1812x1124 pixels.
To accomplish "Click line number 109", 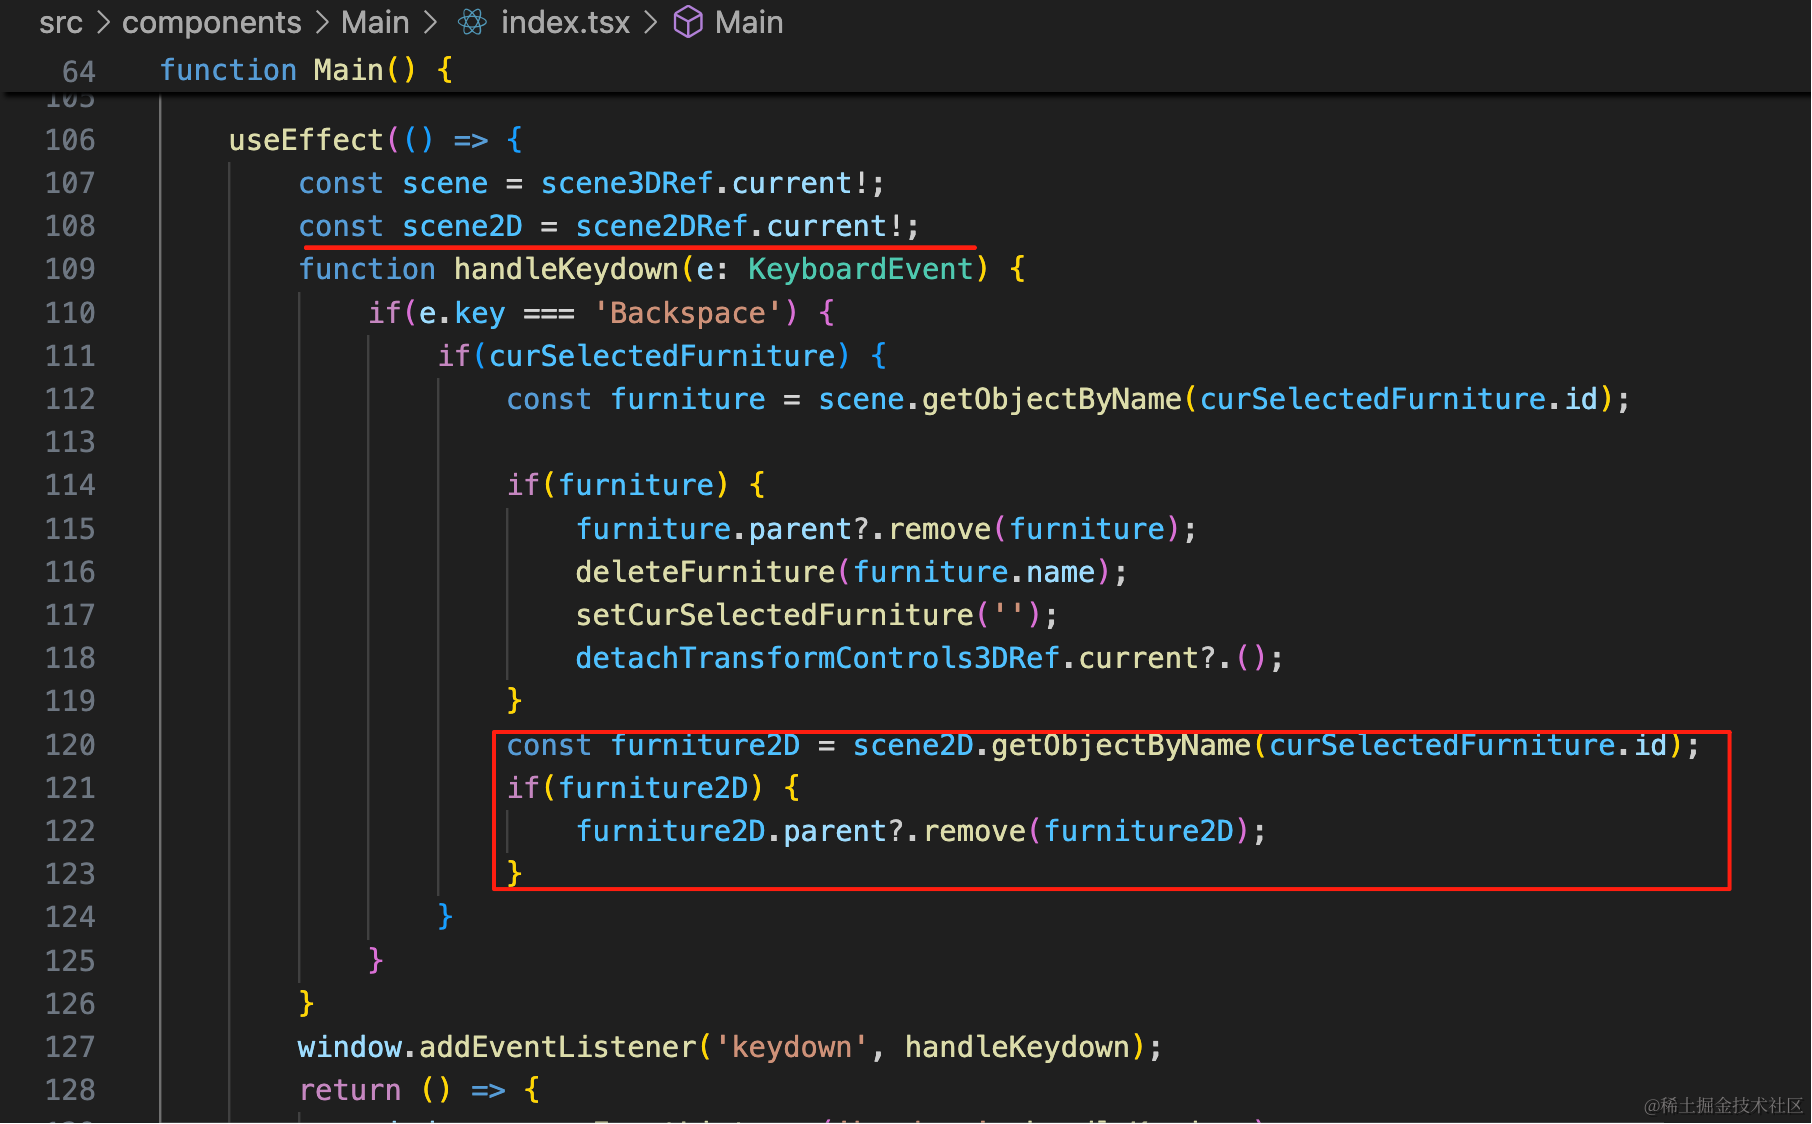I will [x=70, y=269].
